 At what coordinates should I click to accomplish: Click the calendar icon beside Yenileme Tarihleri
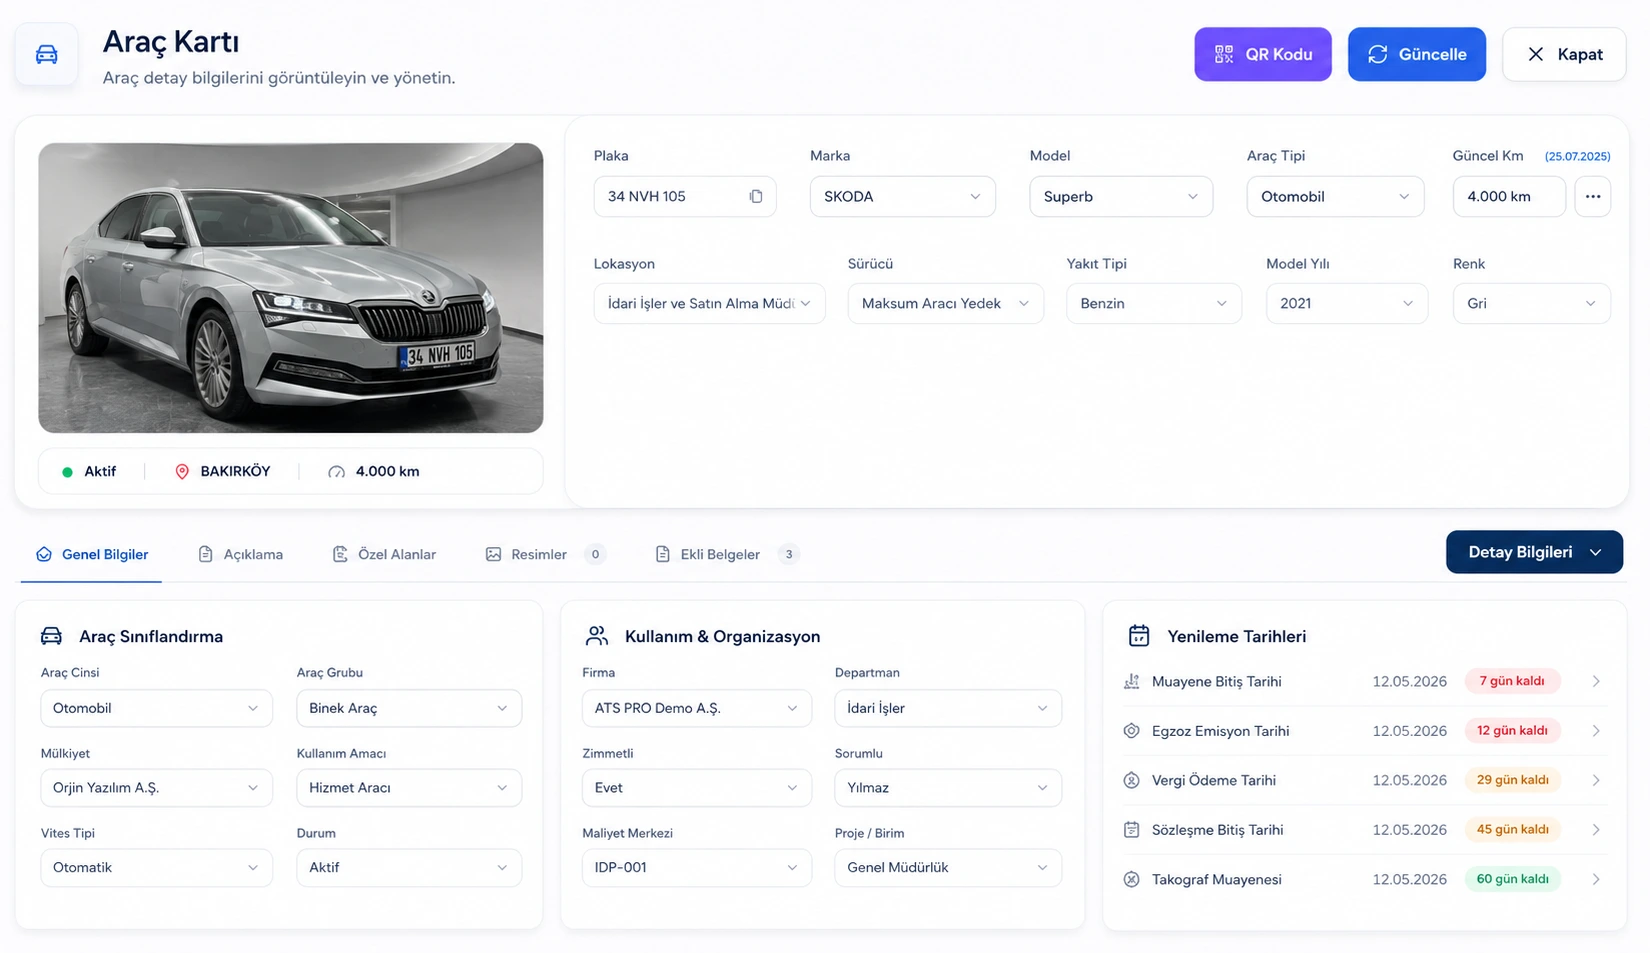click(x=1139, y=636)
